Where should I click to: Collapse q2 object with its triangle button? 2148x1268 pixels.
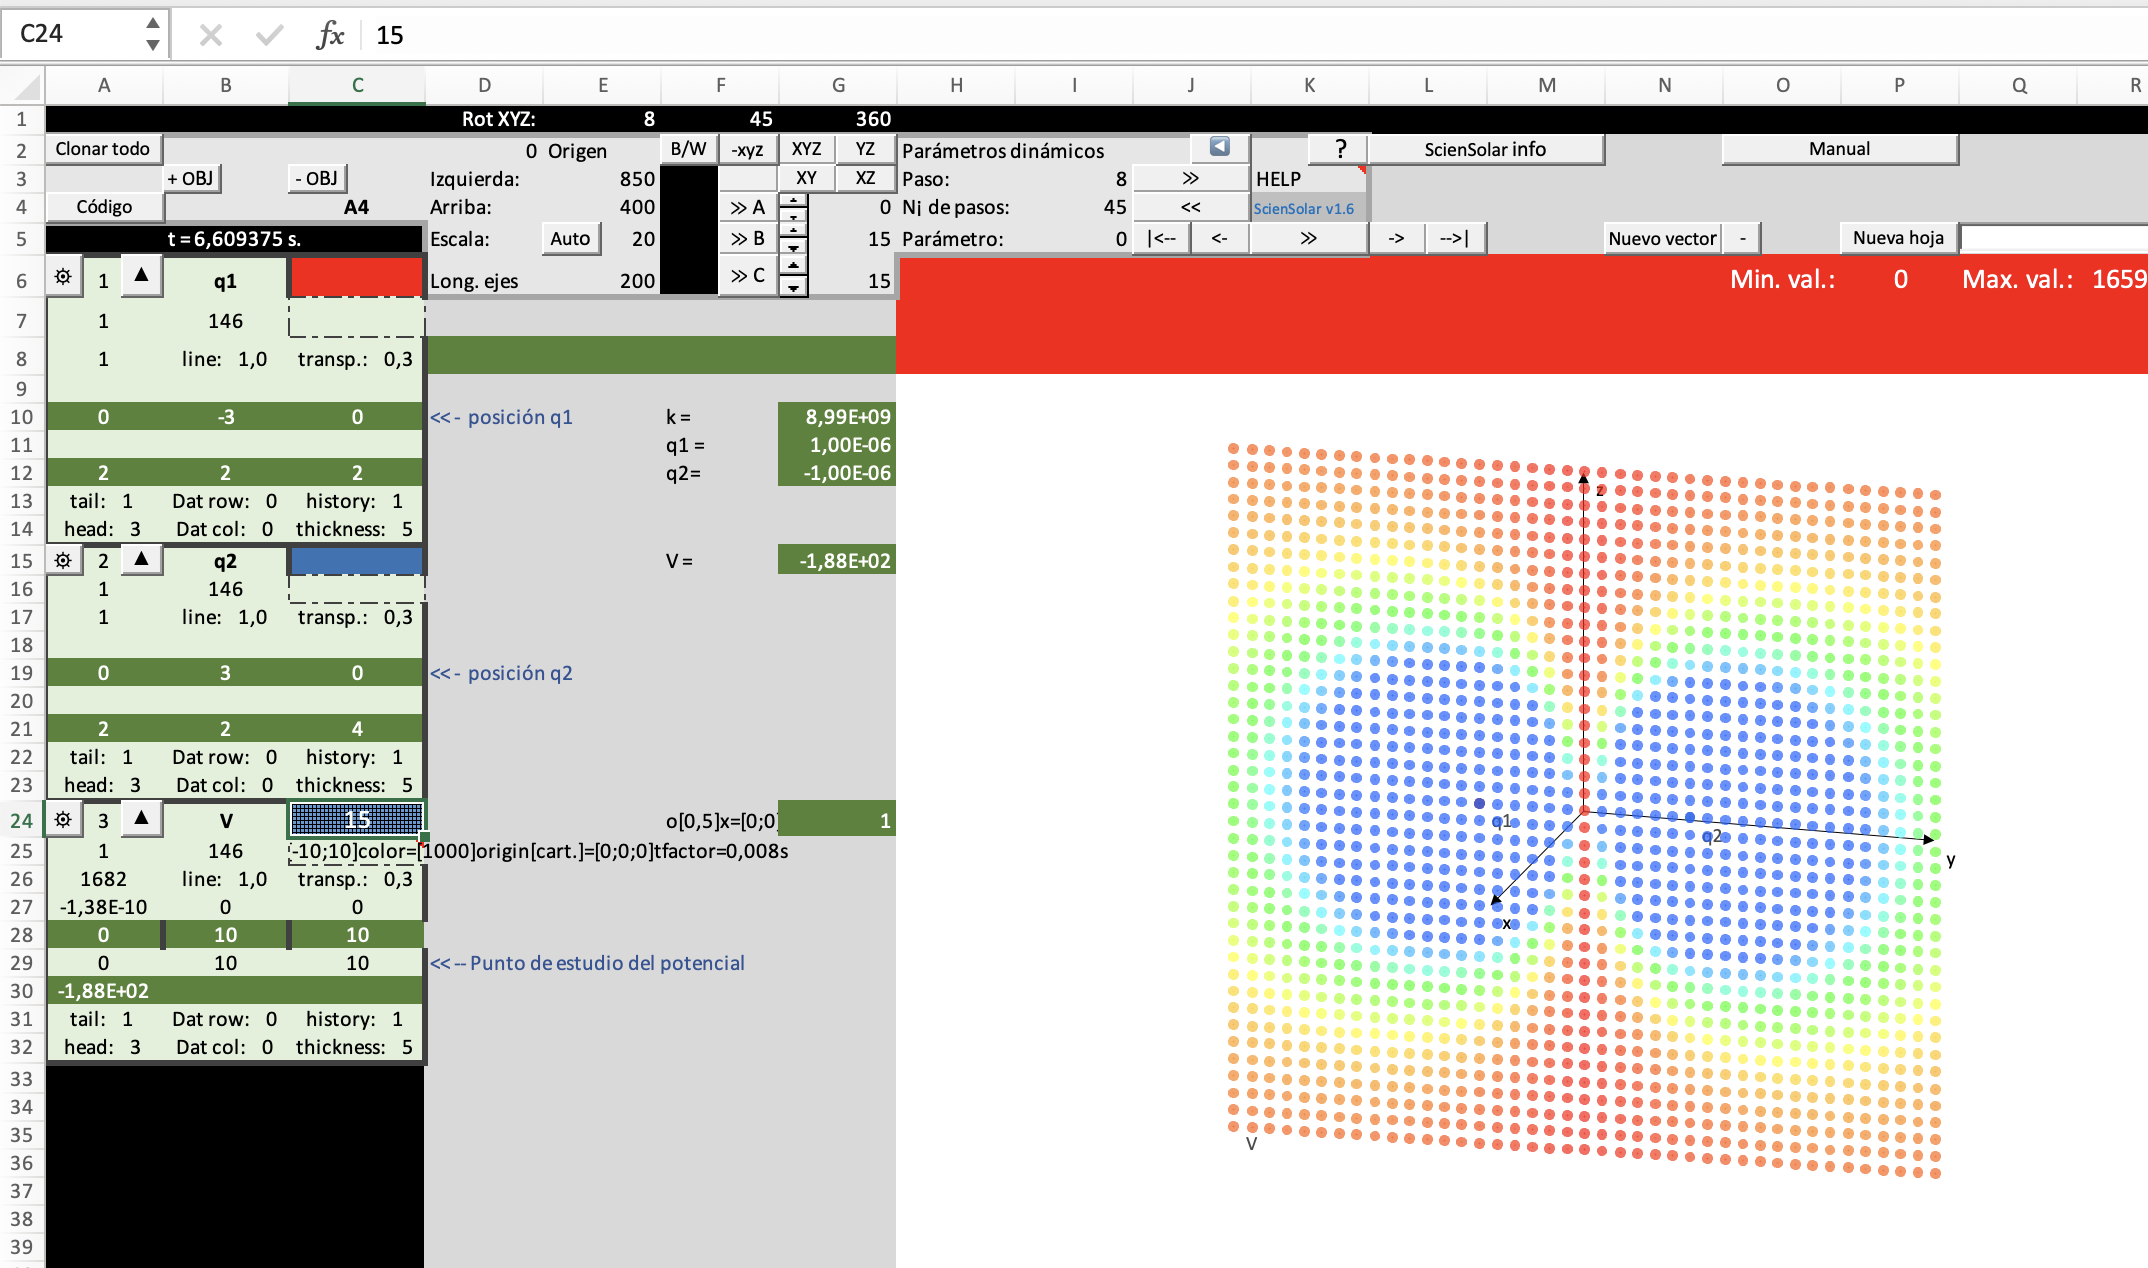tap(142, 559)
